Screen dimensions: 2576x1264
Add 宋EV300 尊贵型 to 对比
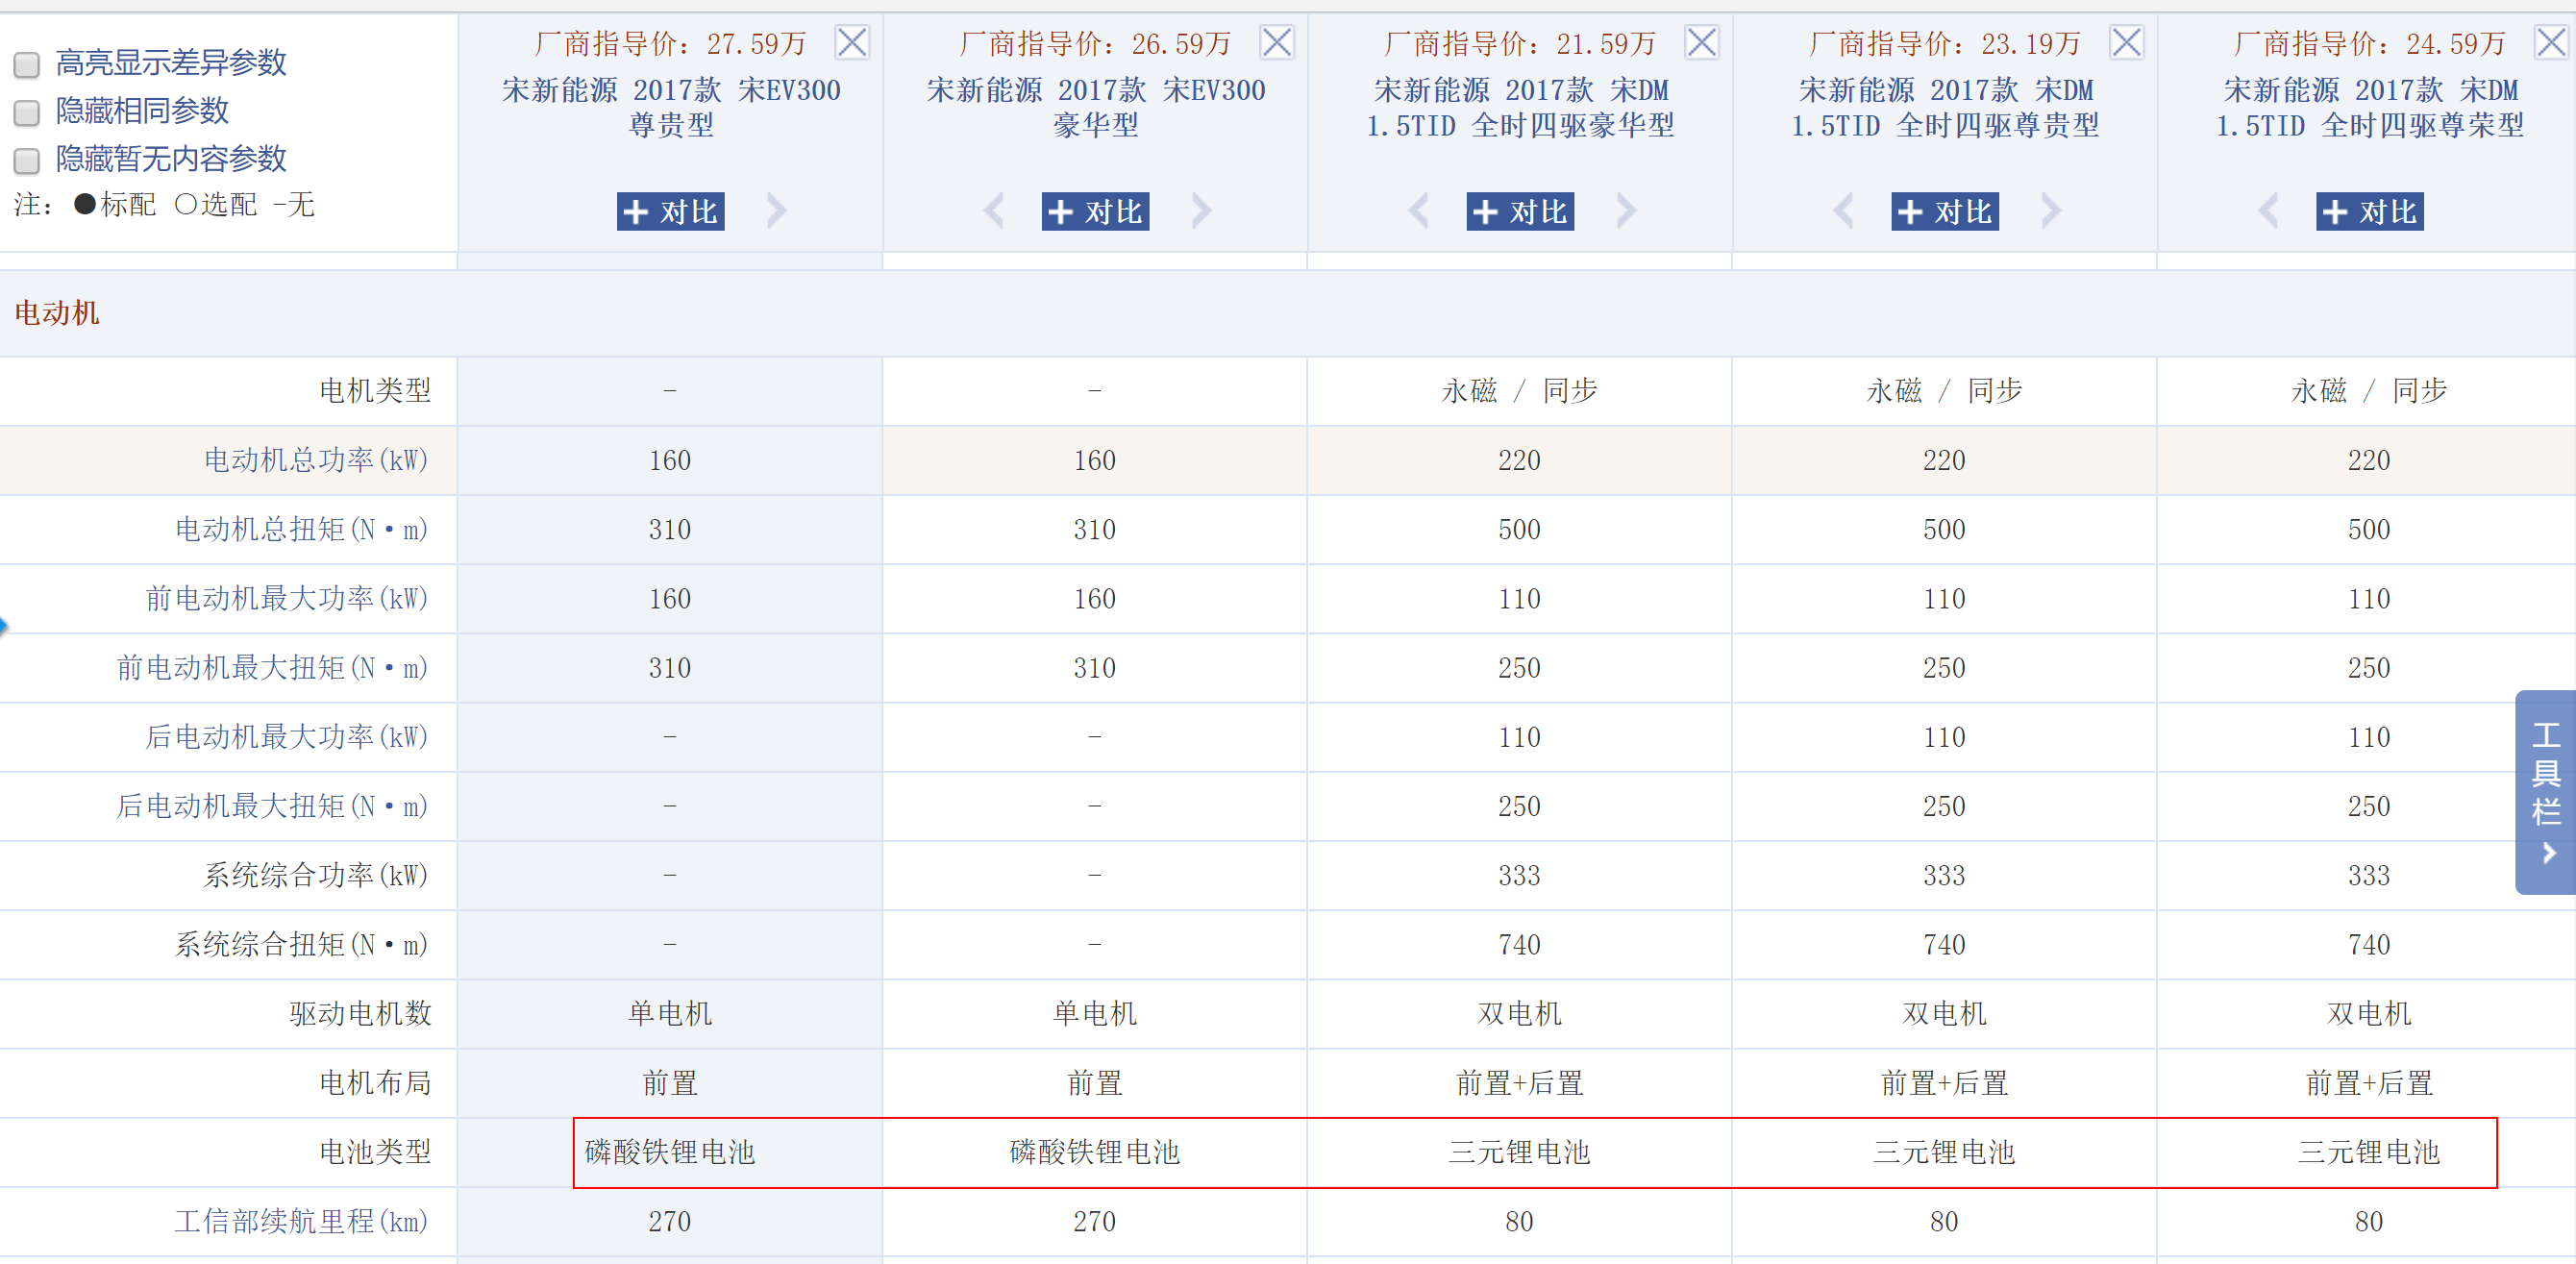670,212
